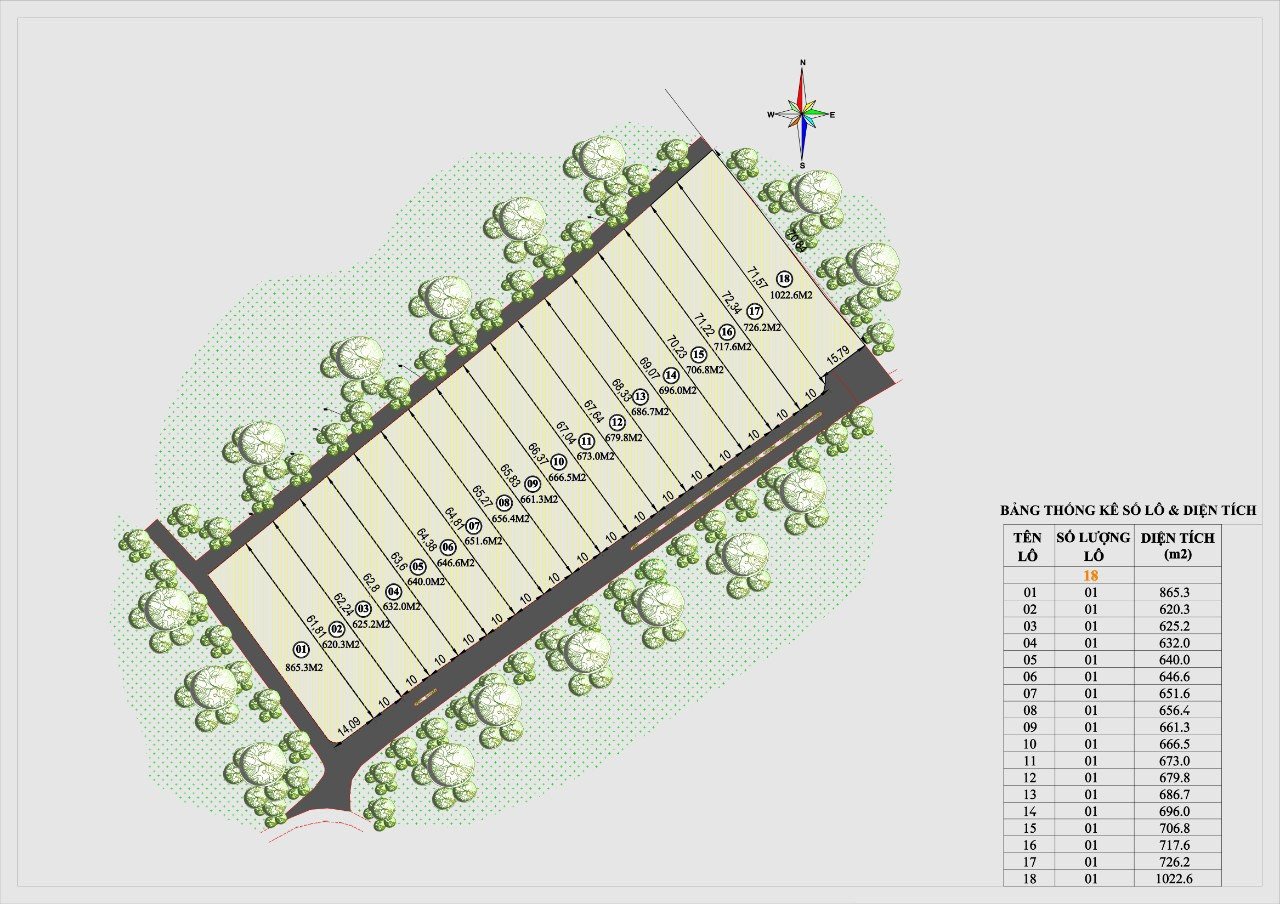Viewport: 1280px width, 904px height.
Task: Select circled lot marker 02 on the map
Action: (337, 630)
